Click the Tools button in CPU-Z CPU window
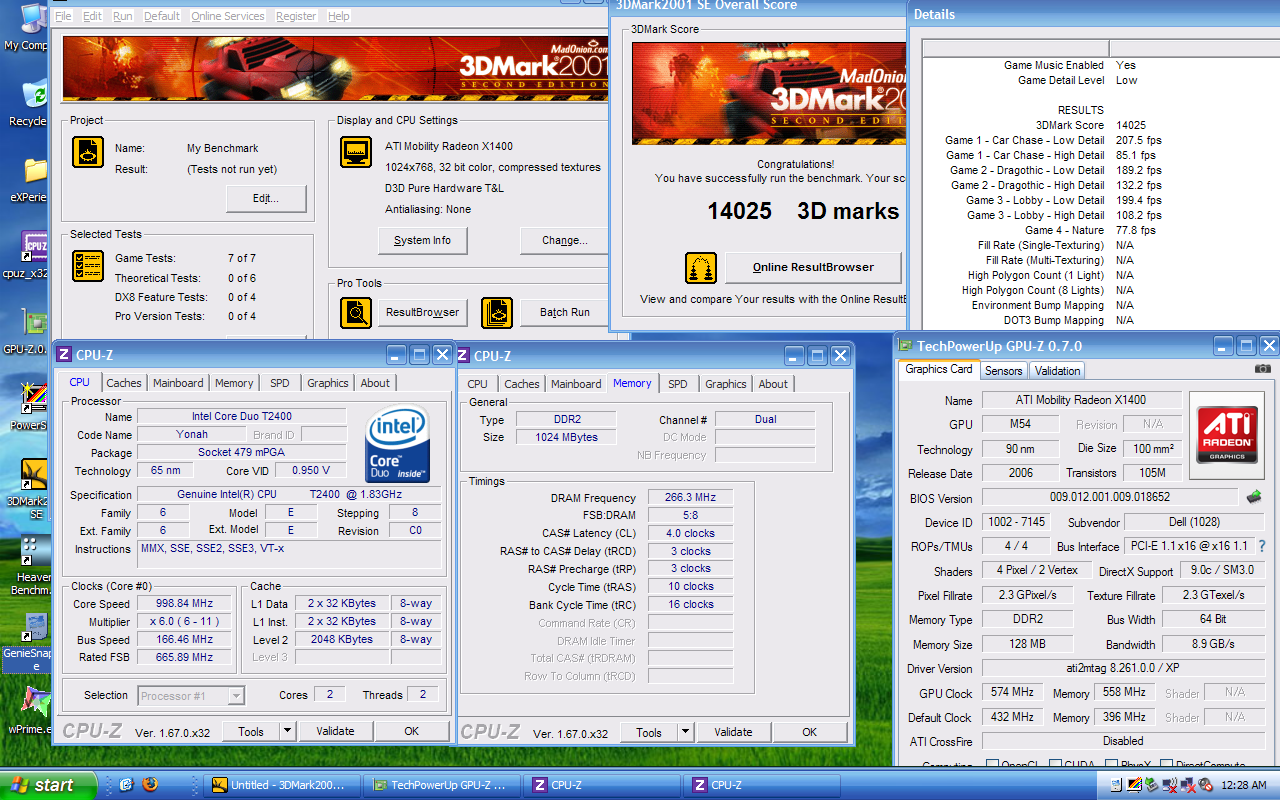Viewport: 1280px width, 800px height. tap(251, 731)
